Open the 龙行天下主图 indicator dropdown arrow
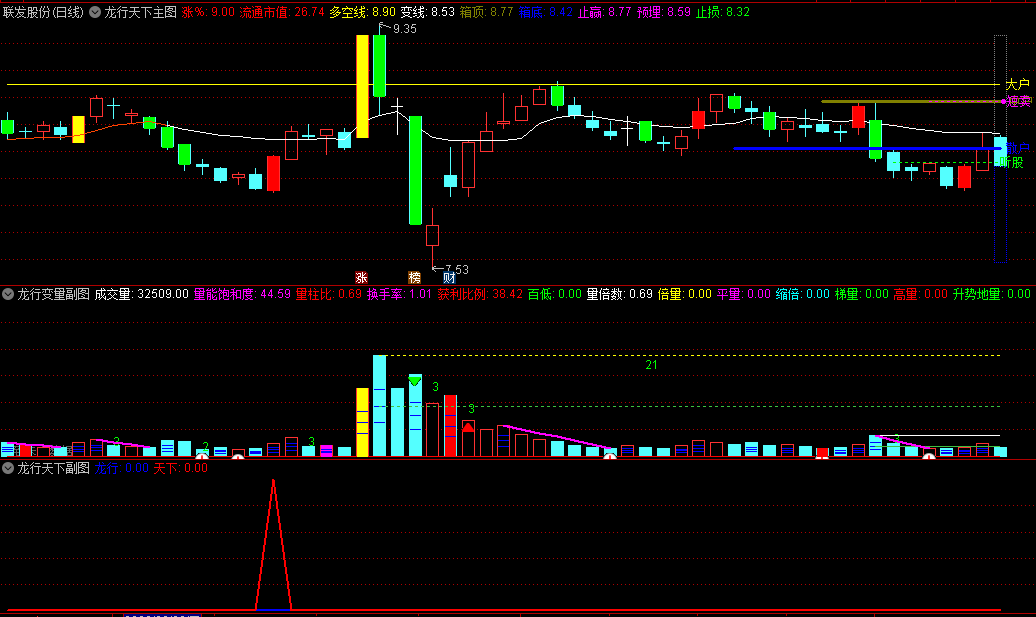1036x617 pixels. [x=95, y=12]
